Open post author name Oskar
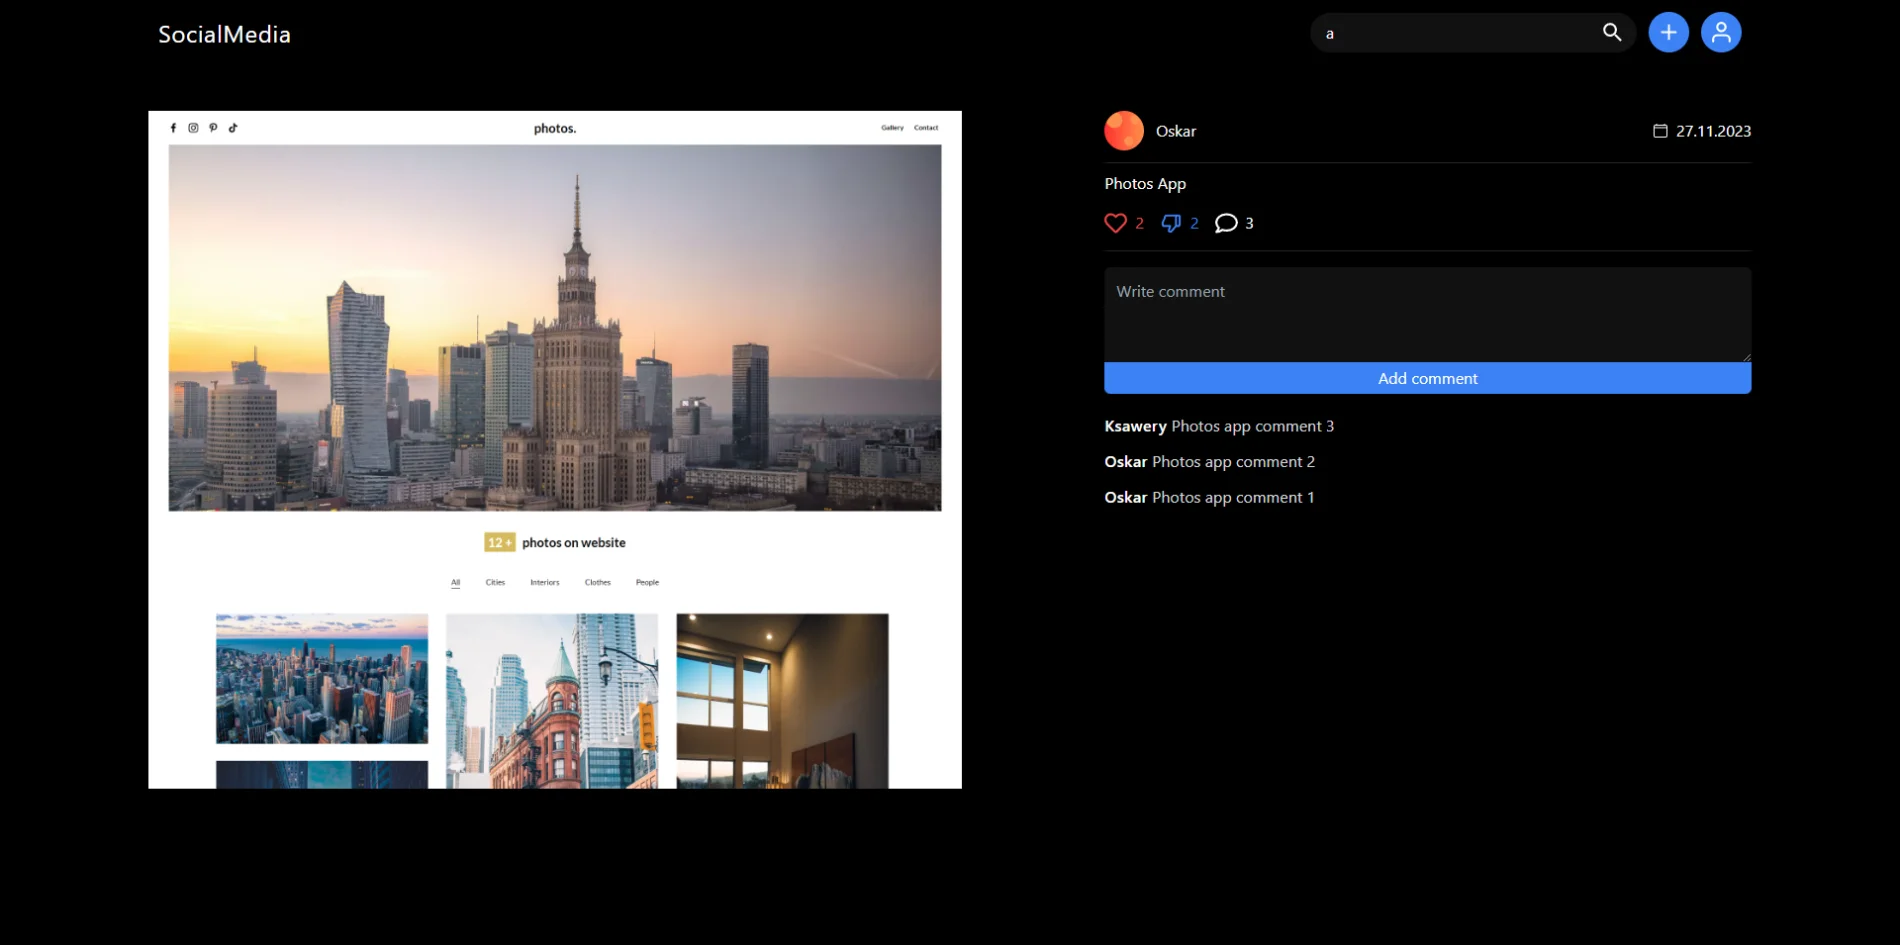Viewport: 1900px width, 945px height. [1176, 131]
